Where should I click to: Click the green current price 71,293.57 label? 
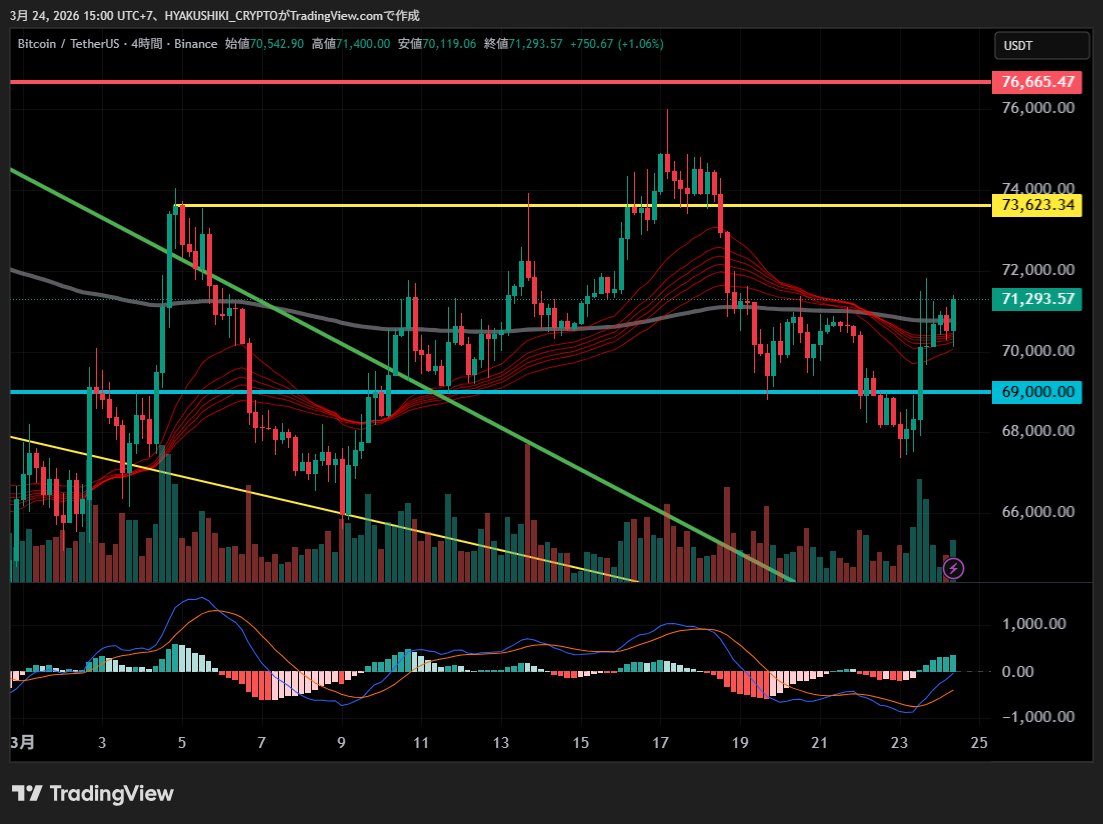tap(1037, 299)
